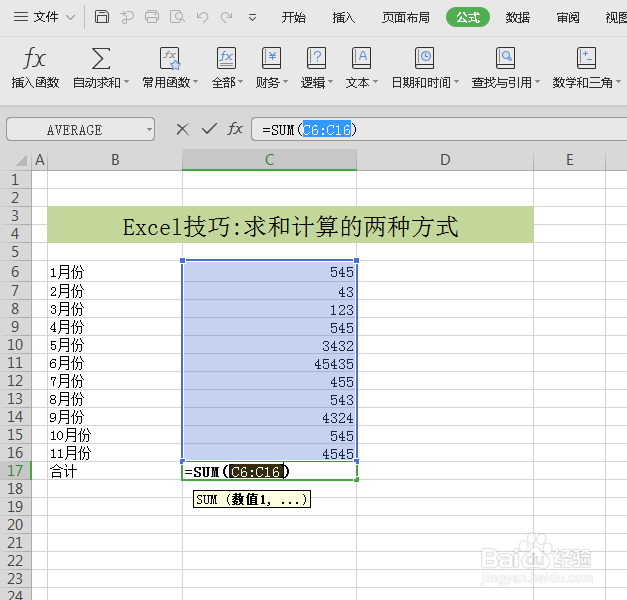Image resolution: width=627 pixels, height=600 pixels.
Task: Click the Save icon in quick toolbar
Action: tap(102, 17)
